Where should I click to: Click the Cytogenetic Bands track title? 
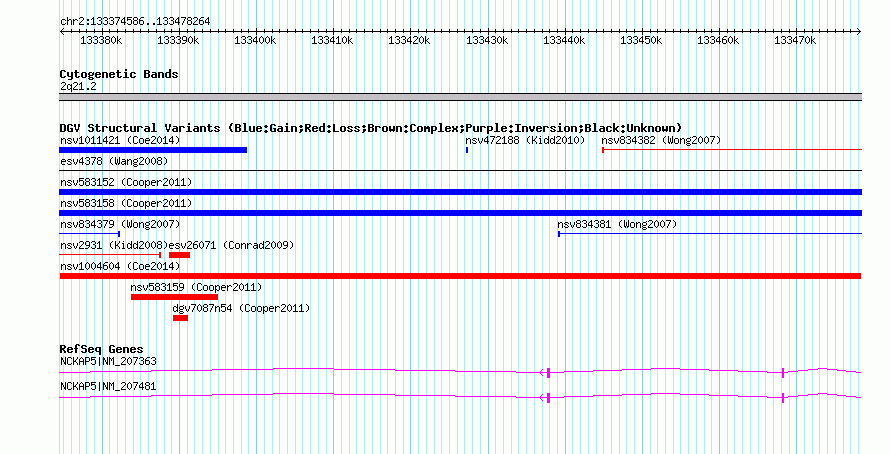coord(119,74)
